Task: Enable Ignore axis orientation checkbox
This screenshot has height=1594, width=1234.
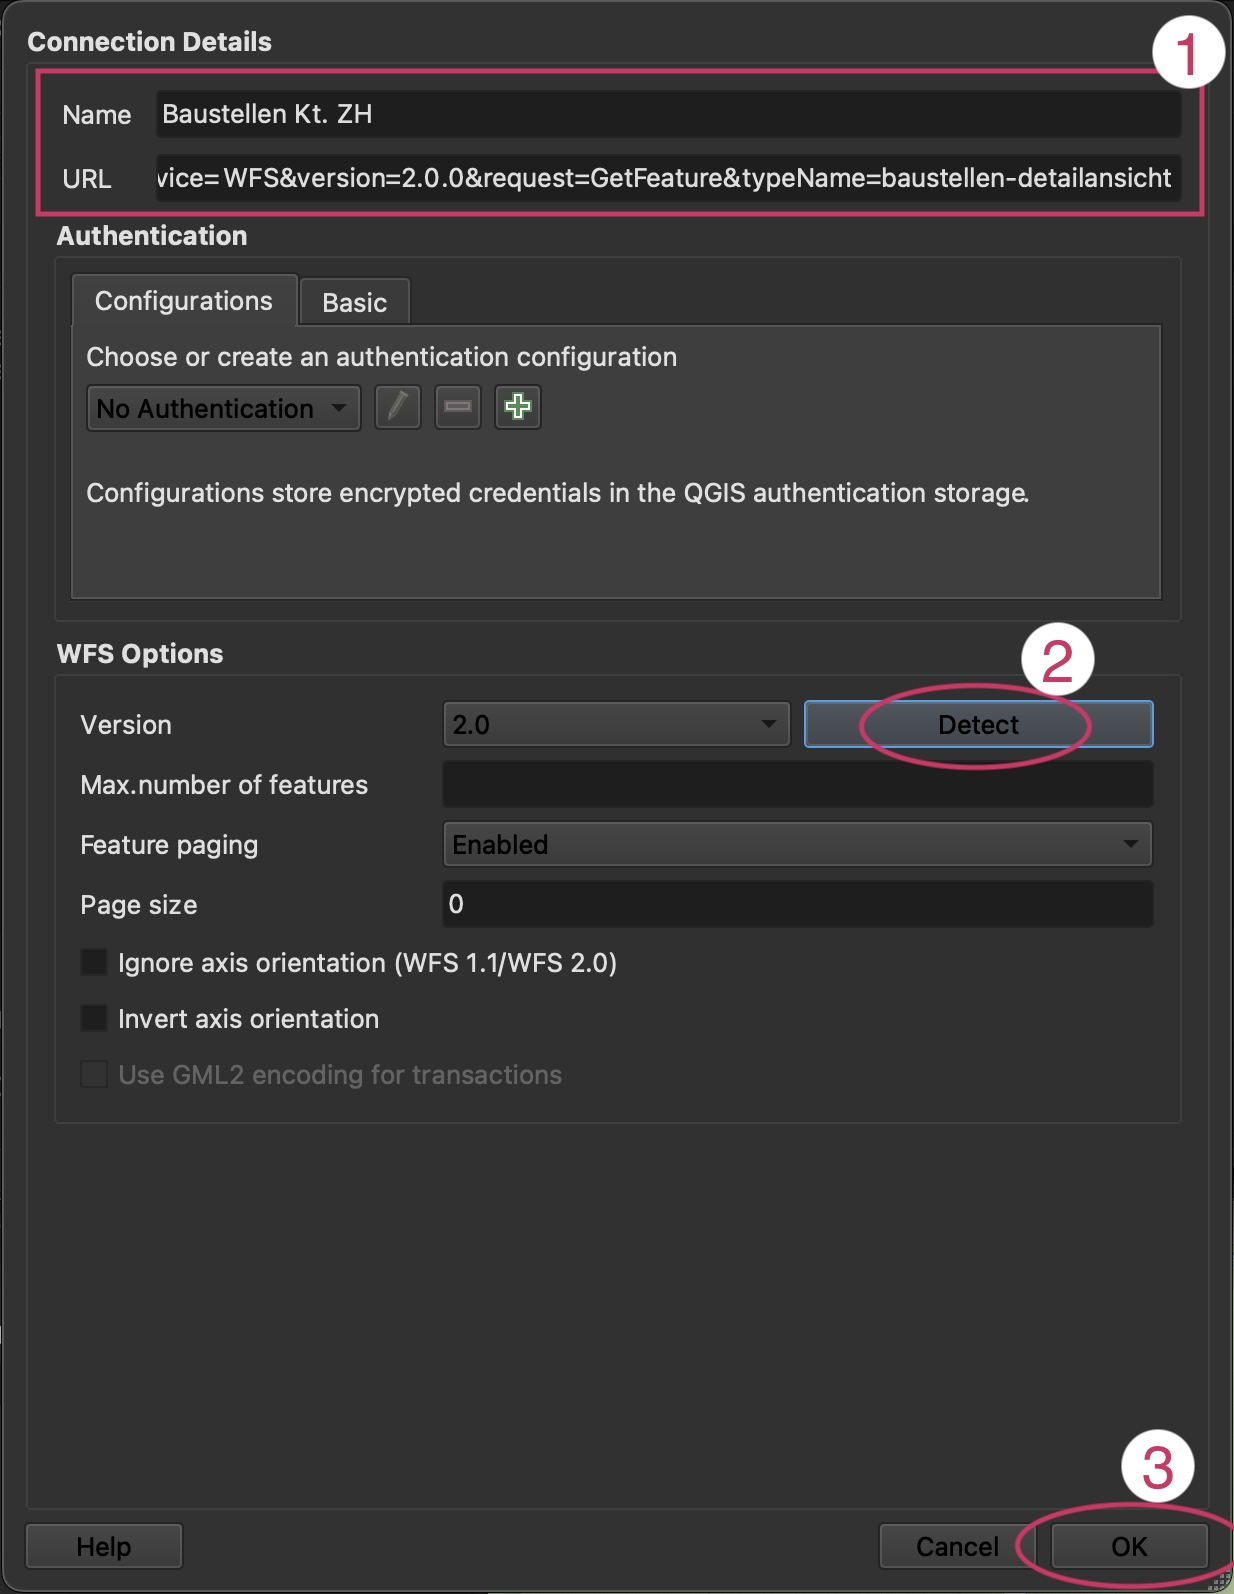Action: tap(94, 963)
